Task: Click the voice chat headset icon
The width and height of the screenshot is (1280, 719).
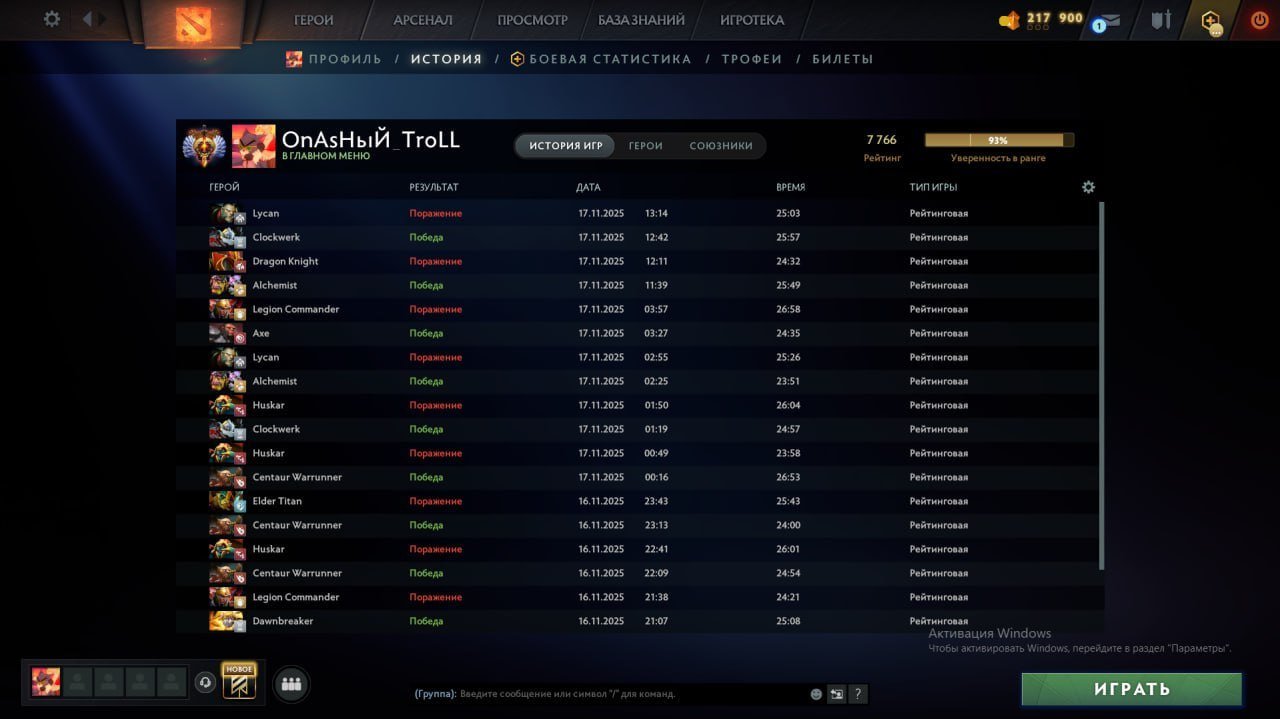Action: tap(205, 683)
